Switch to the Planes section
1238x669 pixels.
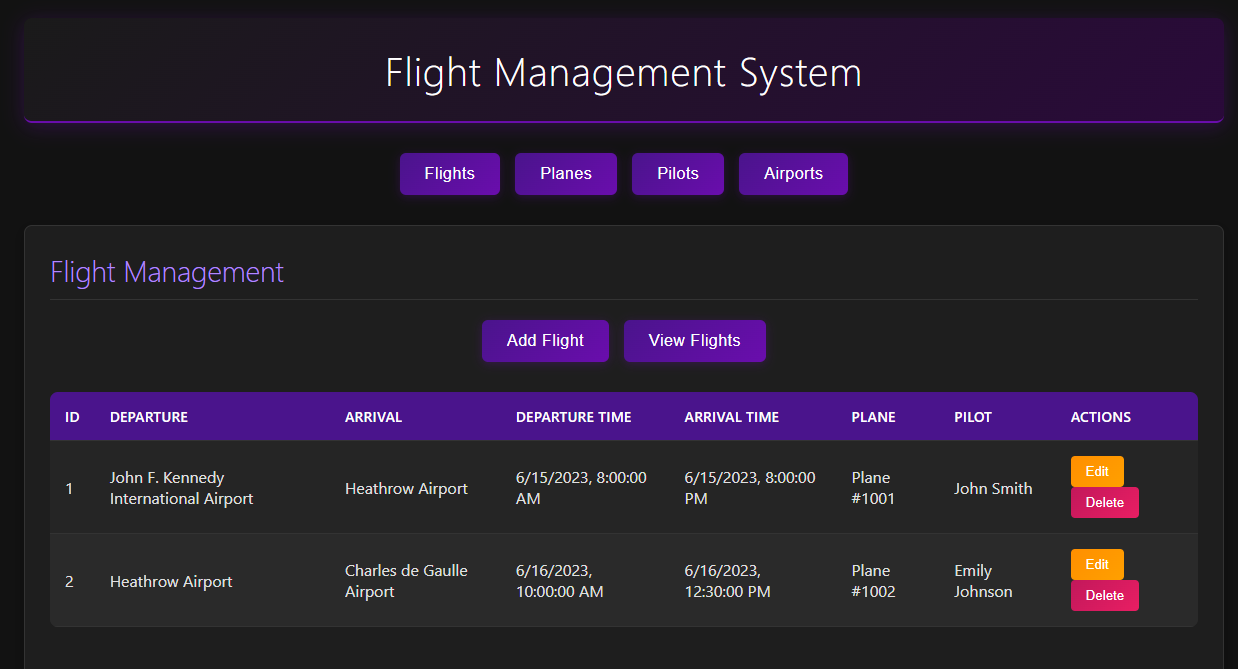click(x=565, y=174)
